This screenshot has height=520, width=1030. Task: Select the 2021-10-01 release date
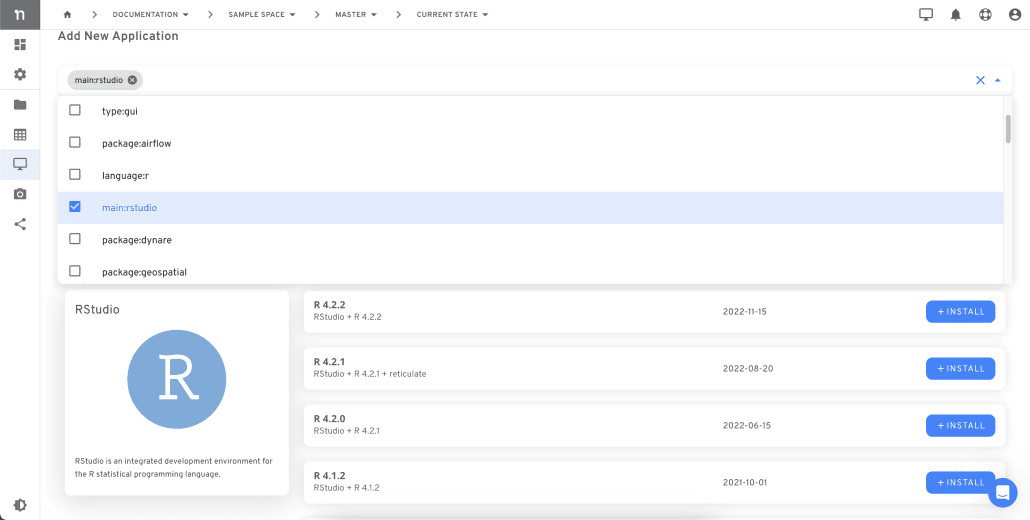point(745,483)
